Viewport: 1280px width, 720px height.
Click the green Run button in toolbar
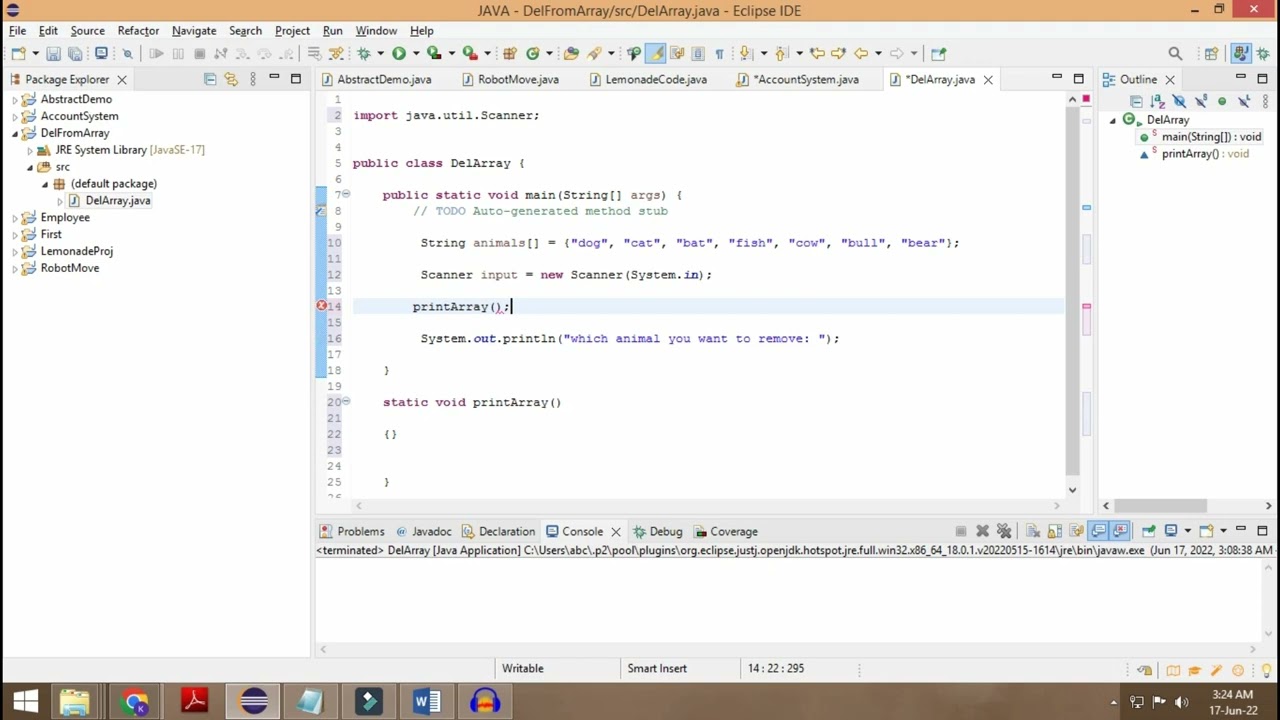click(x=398, y=53)
